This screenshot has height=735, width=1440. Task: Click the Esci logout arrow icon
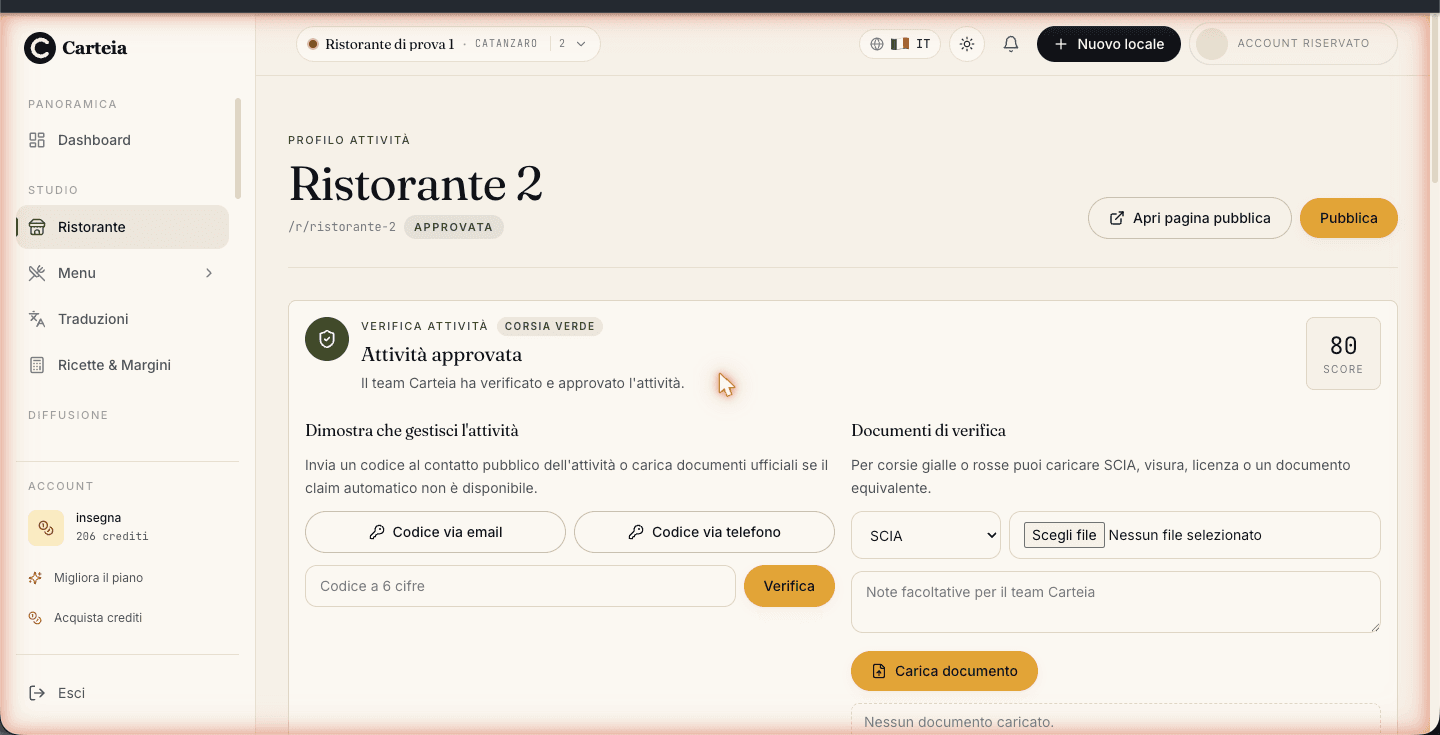37,693
